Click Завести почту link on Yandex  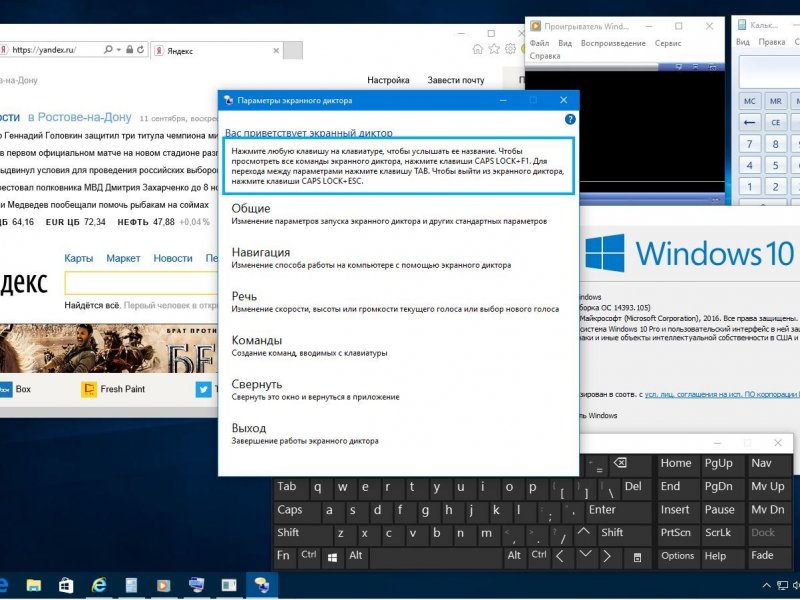[x=456, y=80]
